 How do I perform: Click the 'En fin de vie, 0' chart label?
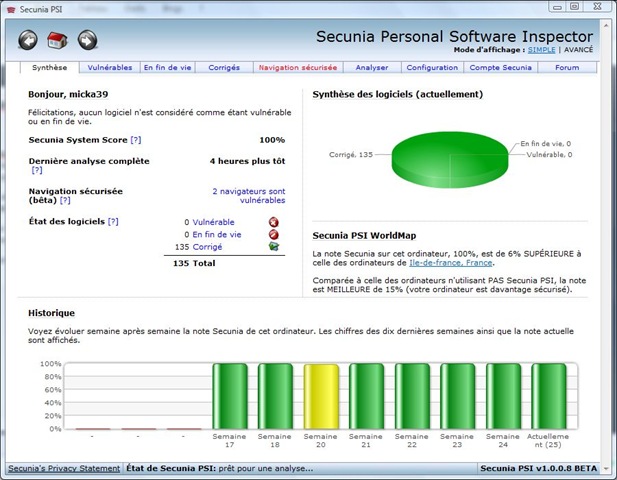[x=546, y=144]
